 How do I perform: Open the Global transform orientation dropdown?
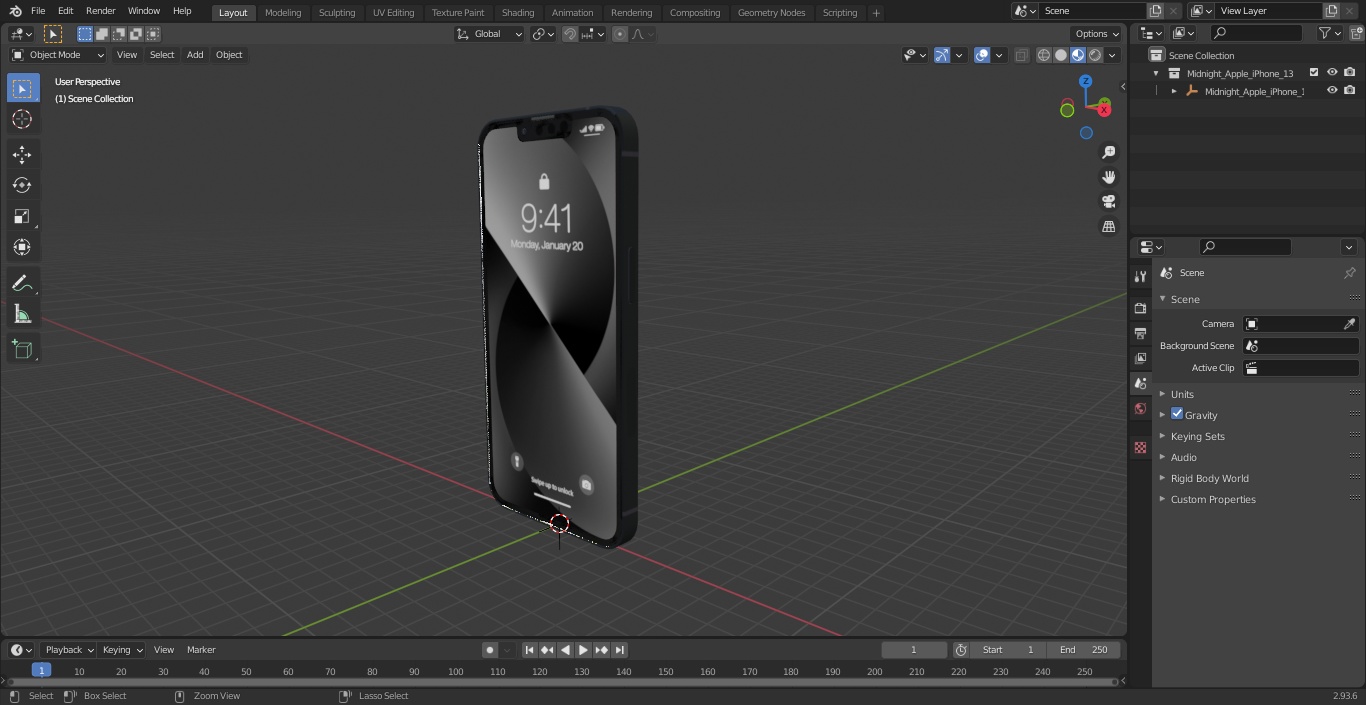pos(490,34)
